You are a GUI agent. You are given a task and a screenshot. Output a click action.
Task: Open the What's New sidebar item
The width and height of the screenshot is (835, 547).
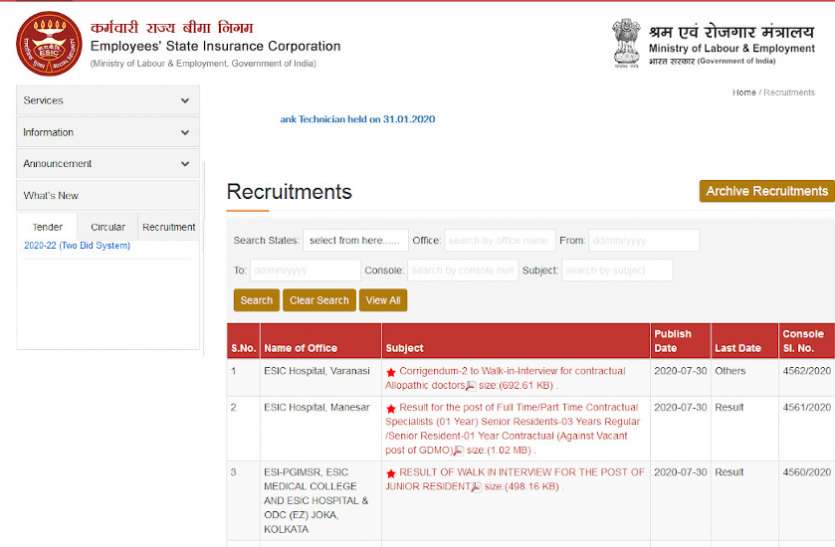coord(108,195)
